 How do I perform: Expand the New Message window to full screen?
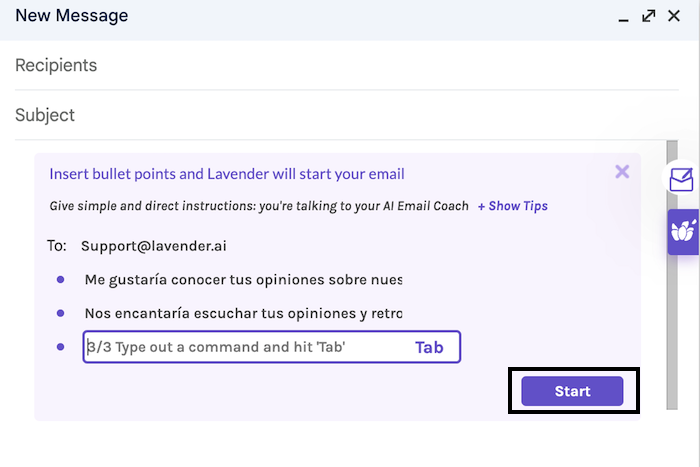[649, 16]
